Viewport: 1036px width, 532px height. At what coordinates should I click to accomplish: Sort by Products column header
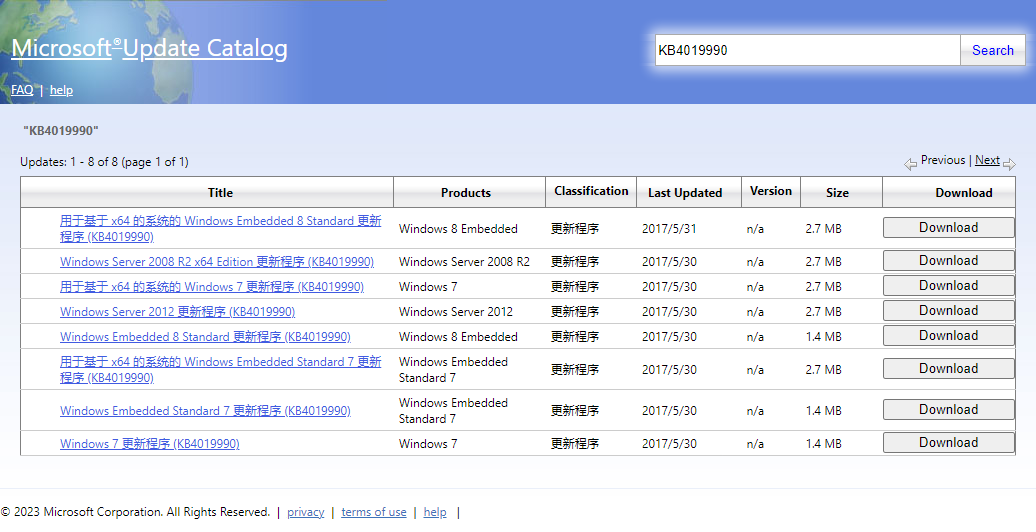(466, 192)
